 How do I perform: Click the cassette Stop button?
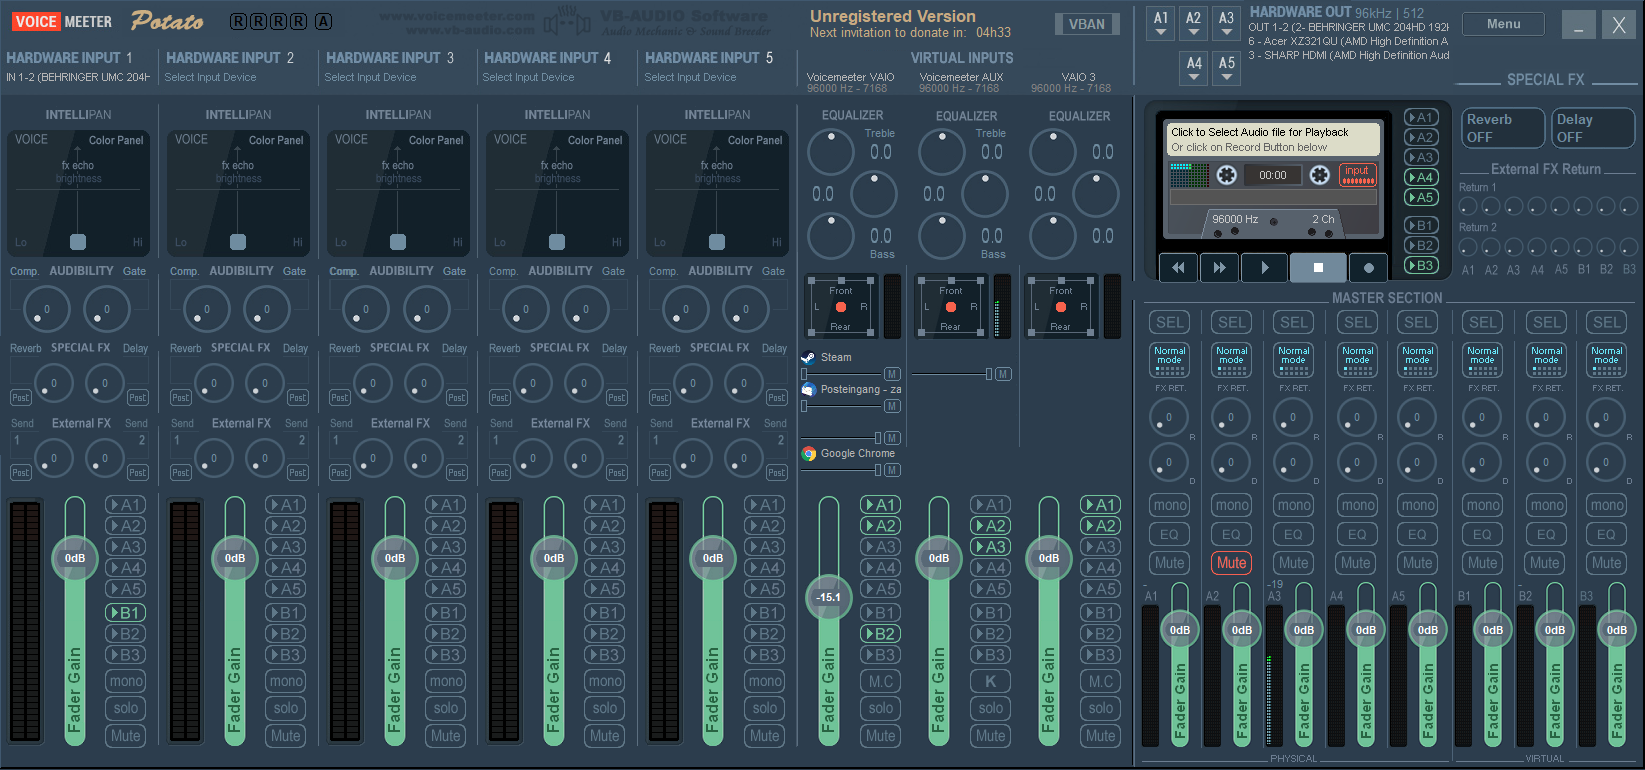[x=1318, y=267]
